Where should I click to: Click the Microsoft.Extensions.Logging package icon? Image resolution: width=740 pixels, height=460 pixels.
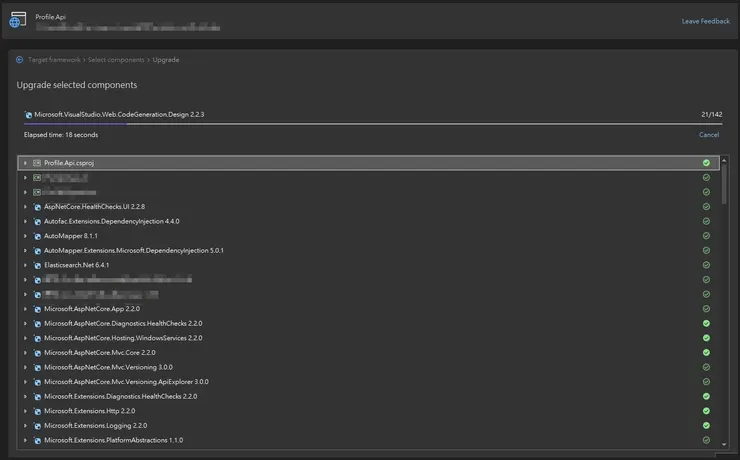point(37,426)
